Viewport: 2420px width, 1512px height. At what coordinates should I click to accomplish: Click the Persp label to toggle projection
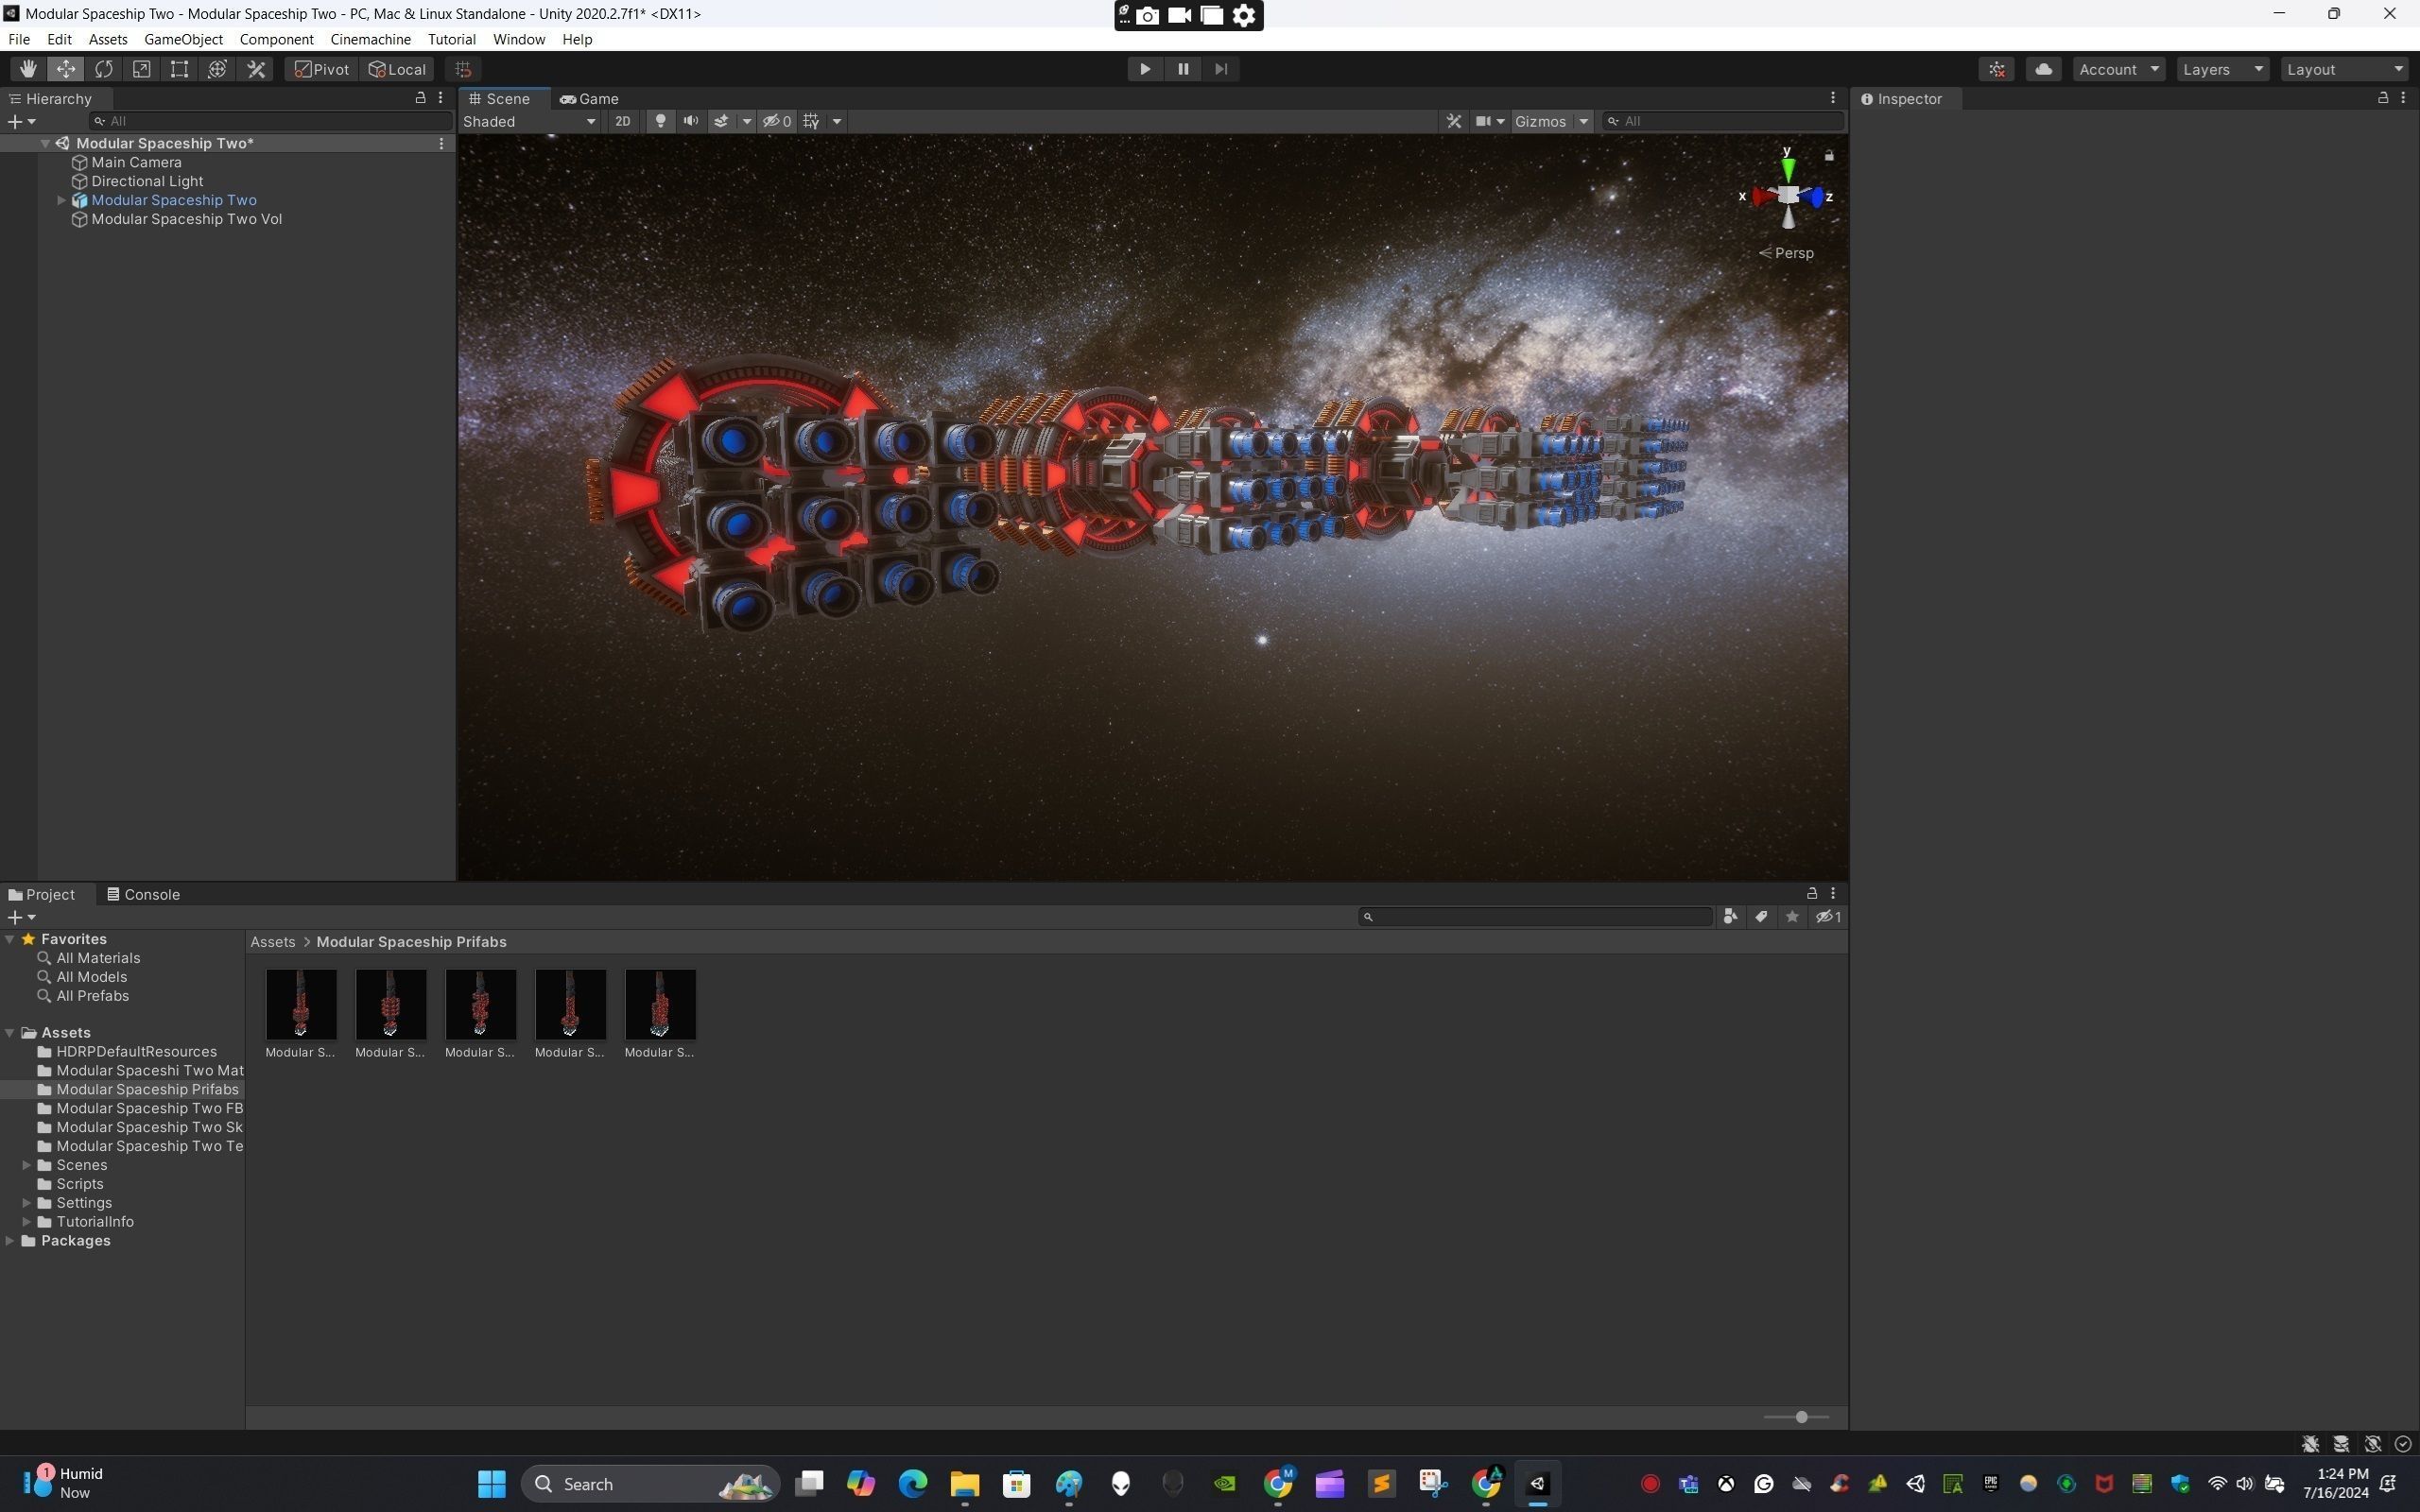coord(1793,253)
